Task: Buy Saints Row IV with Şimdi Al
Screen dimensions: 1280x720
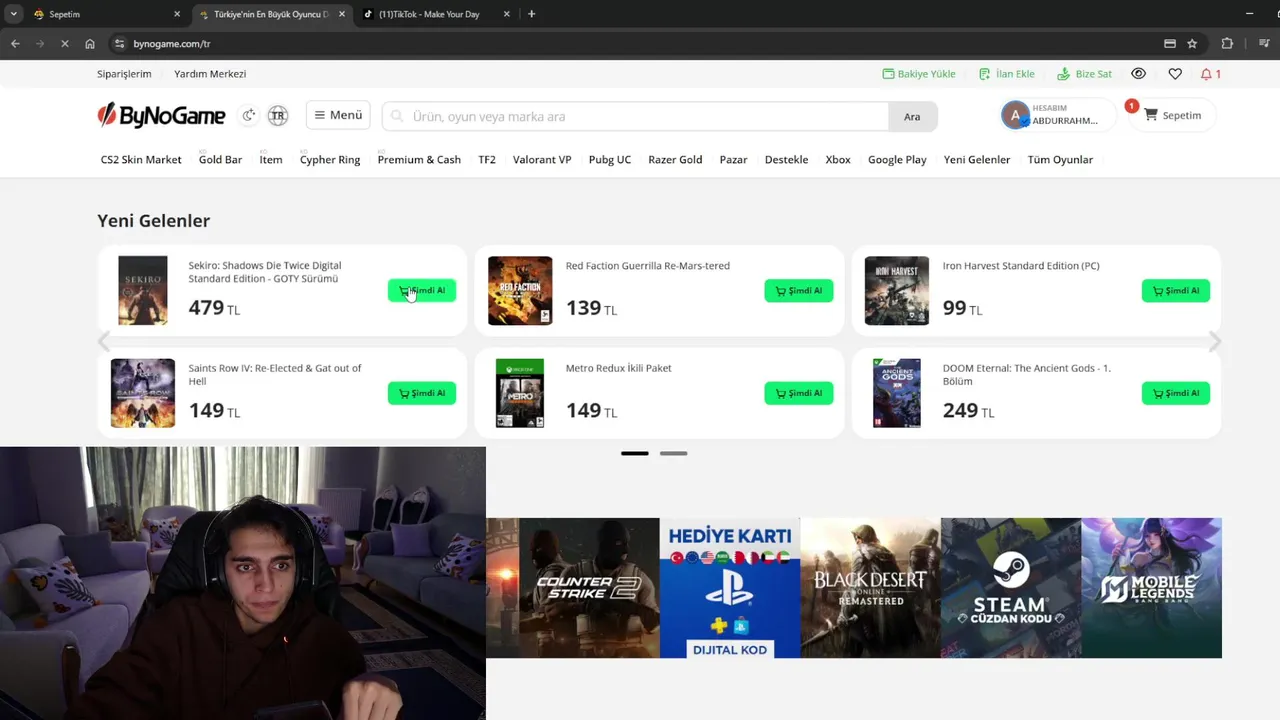Action: [x=422, y=393]
